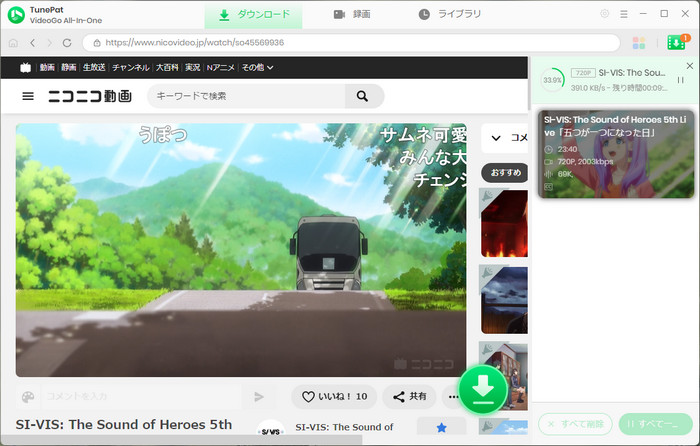Click the nicovideo URL address bar
The image size is (700, 446).
351,43
